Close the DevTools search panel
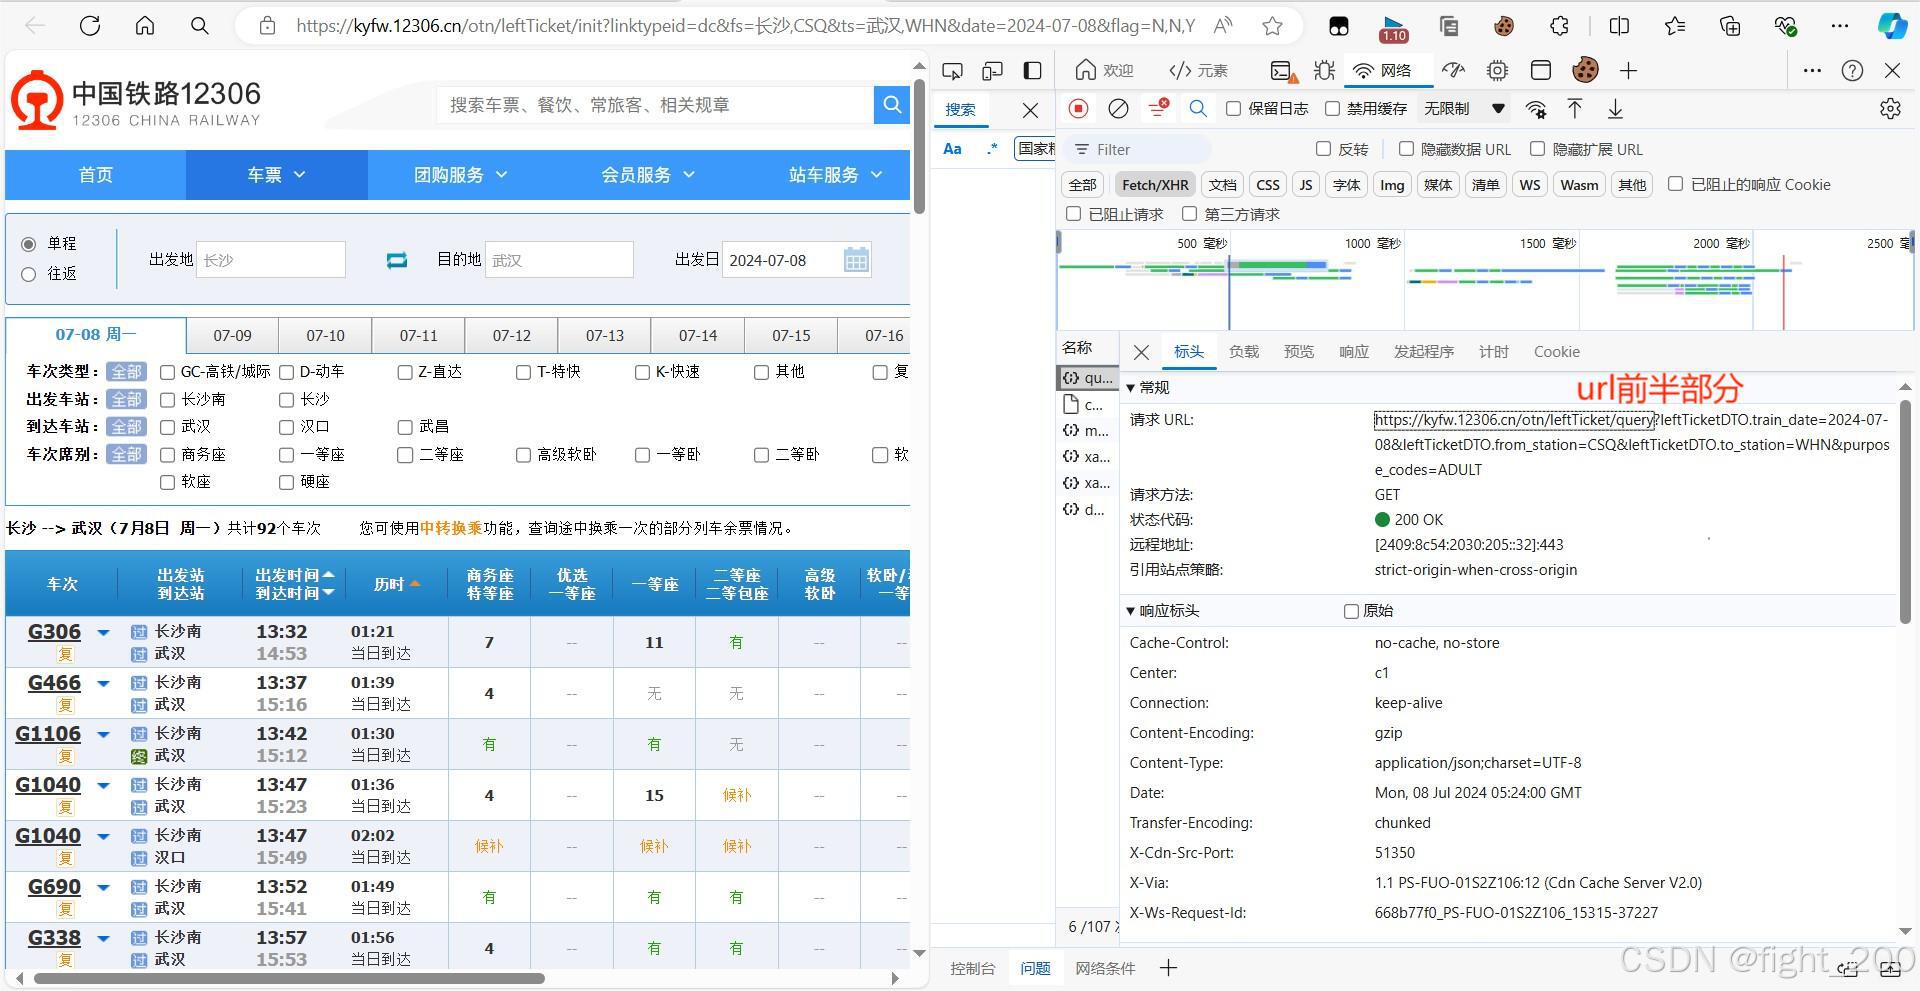The width and height of the screenshot is (1920, 991). [x=1030, y=110]
